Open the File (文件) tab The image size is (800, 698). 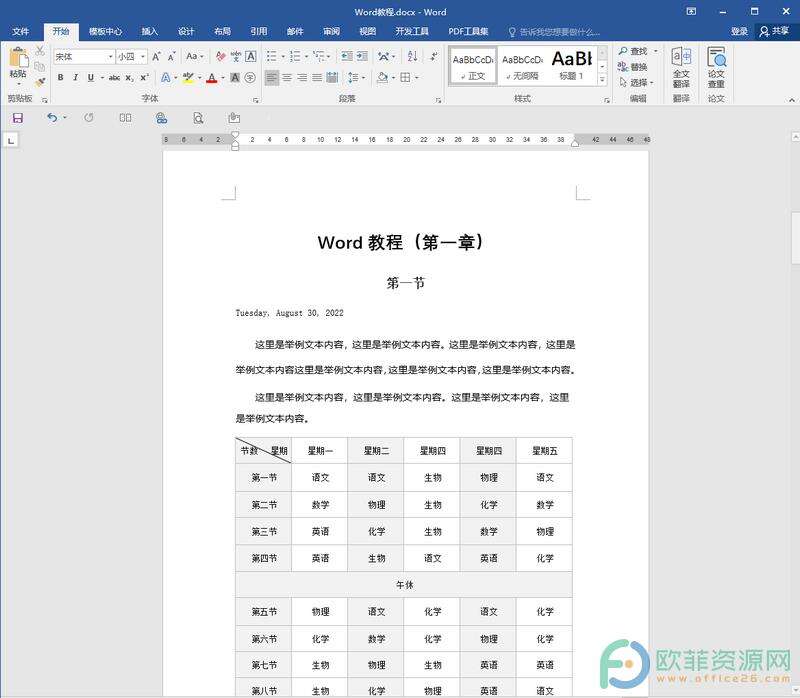coord(20,31)
